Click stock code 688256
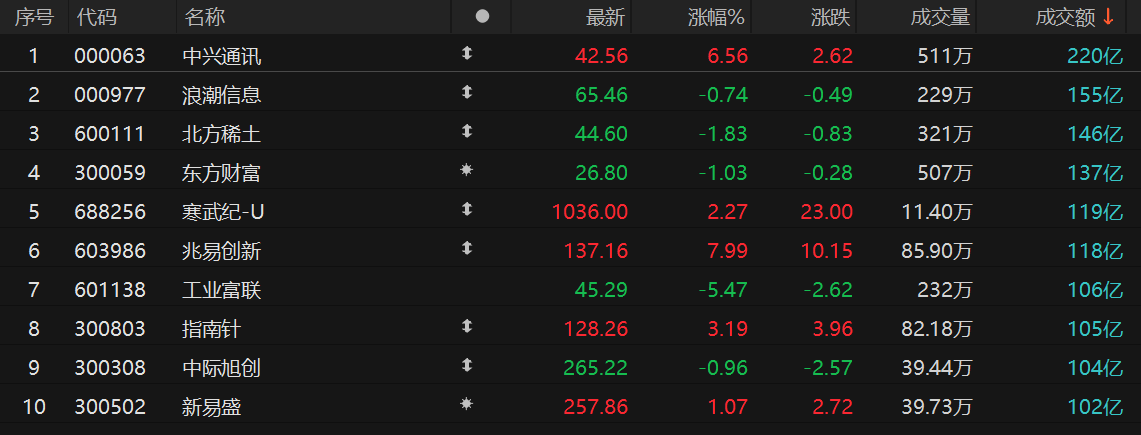 pyautogui.click(x=110, y=212)
